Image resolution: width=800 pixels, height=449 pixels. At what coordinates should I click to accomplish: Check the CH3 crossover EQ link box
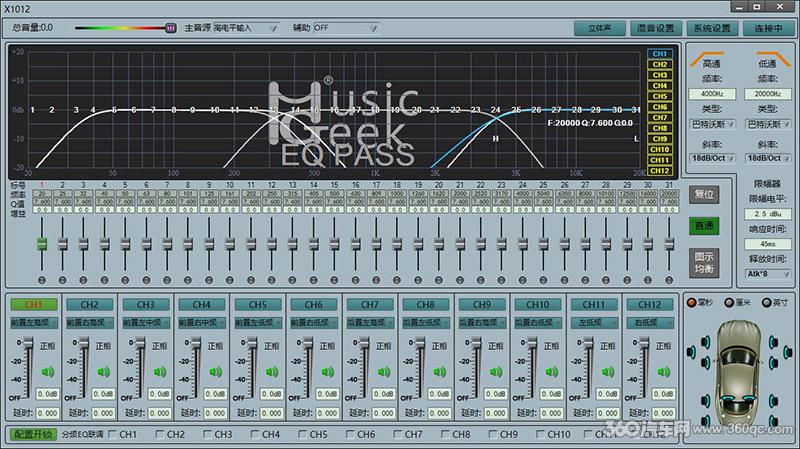pos(207,434)
